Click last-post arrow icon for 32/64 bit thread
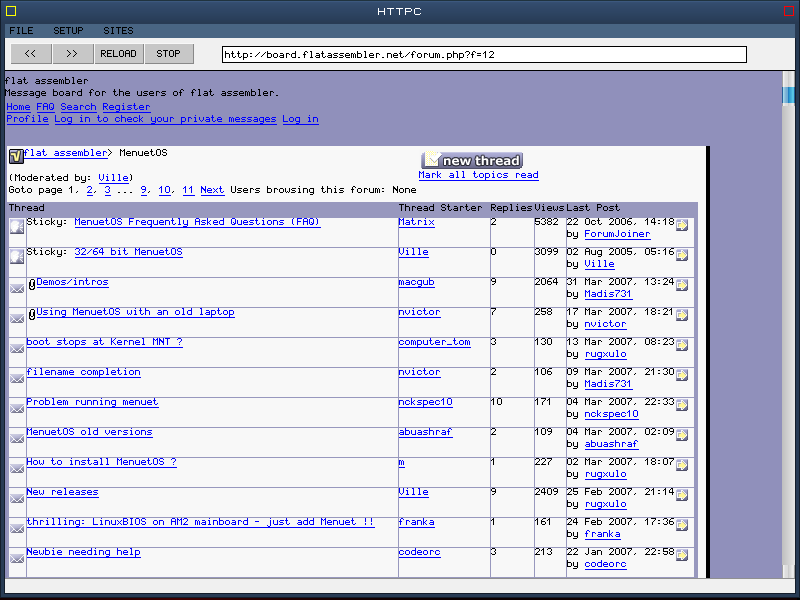The image size is (800, 600). pyautogui.click(x=682, y=255)
